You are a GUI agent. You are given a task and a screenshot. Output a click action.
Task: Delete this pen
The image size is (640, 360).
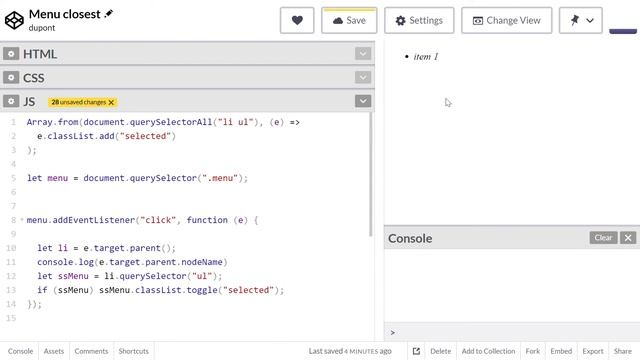[440, 351]
